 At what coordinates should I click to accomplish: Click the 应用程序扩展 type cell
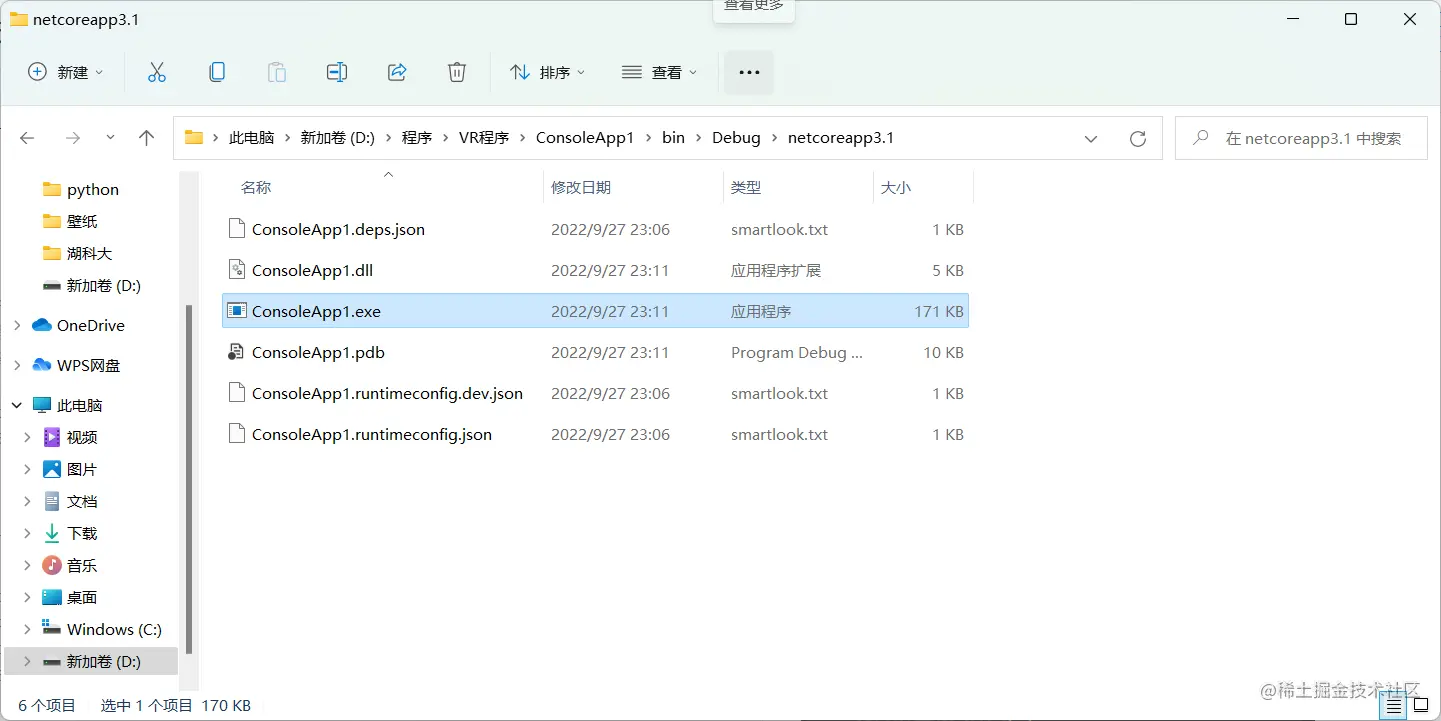(776, 270)
